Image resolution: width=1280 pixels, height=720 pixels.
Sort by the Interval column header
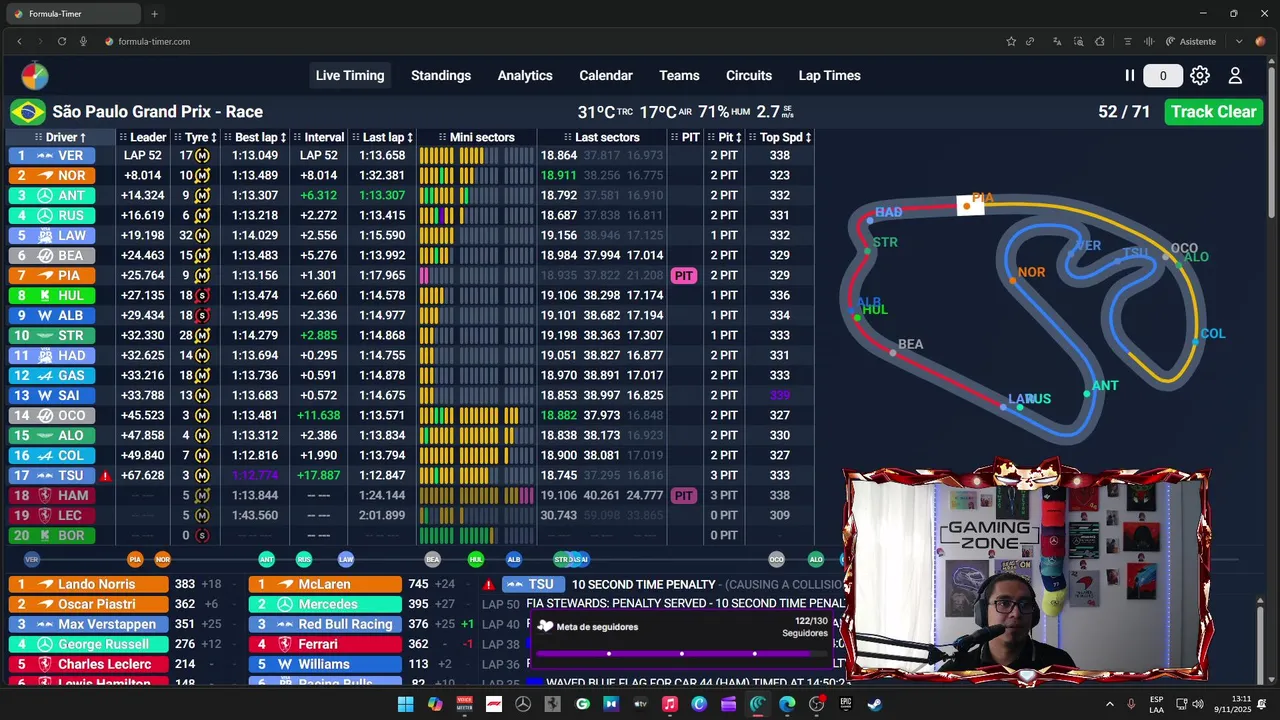tap(318, 137)
